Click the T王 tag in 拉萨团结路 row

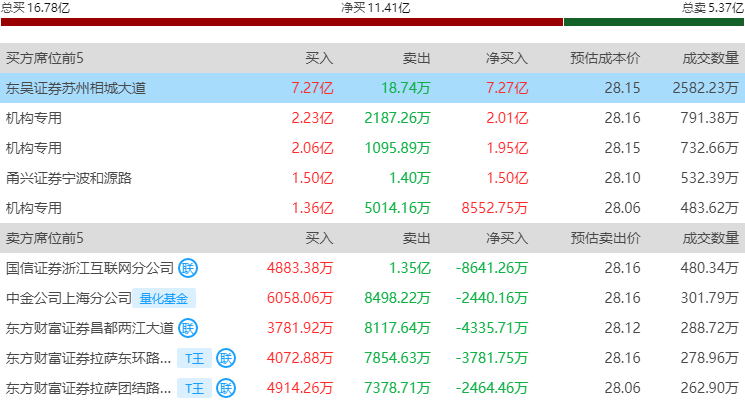(194, 389)
